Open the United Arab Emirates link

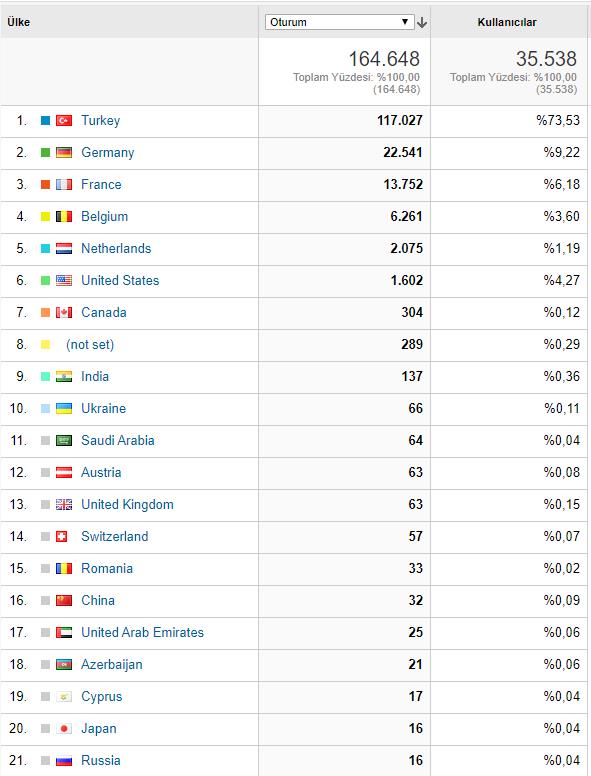click(x=143, y=632)
